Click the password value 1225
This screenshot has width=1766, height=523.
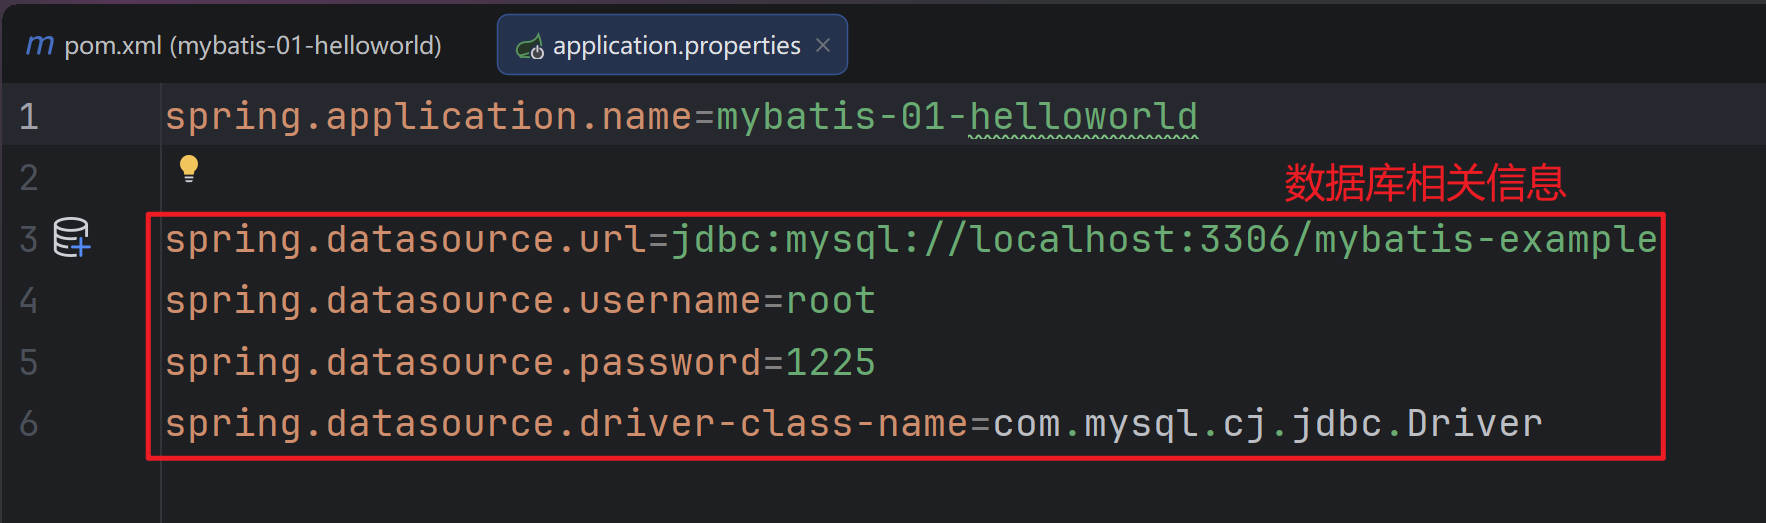(830, 362)
